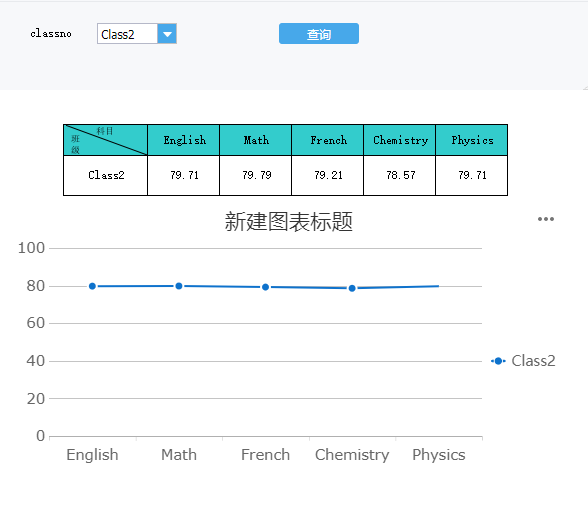
Task: Select the Physics table header
Action: pyautogui.click(x=471, y=140)
